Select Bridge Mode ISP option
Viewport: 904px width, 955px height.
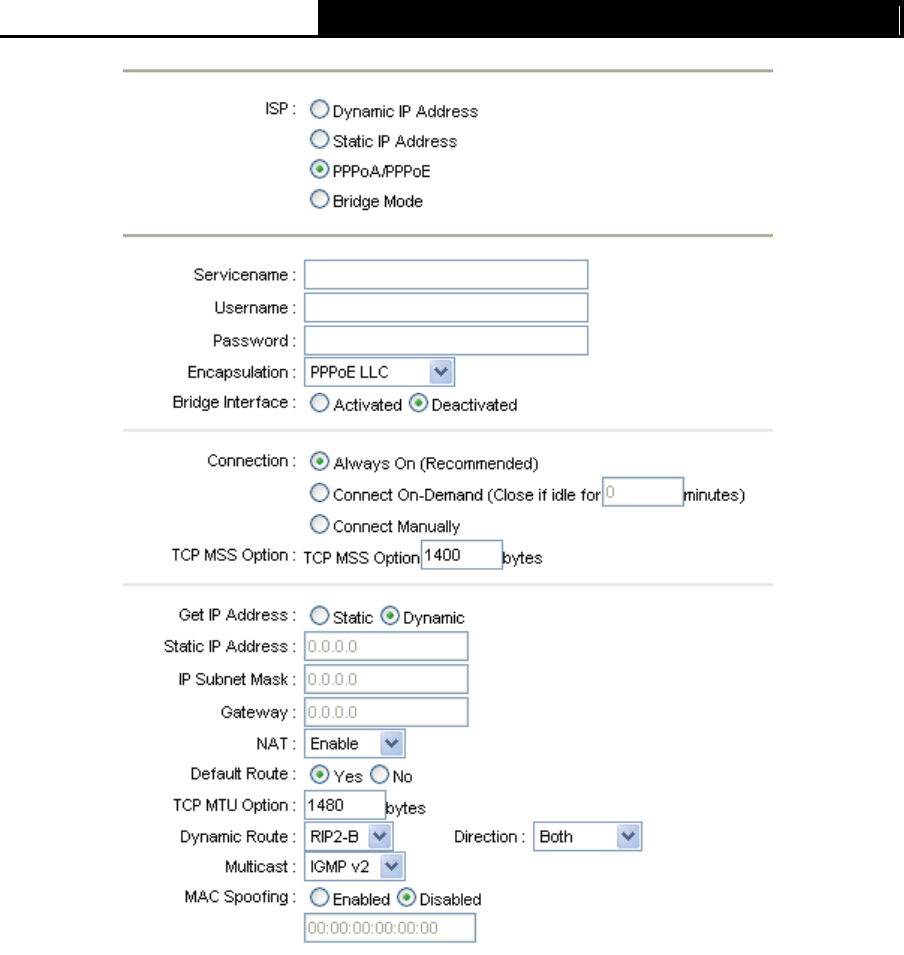click(x=319, y=199)
